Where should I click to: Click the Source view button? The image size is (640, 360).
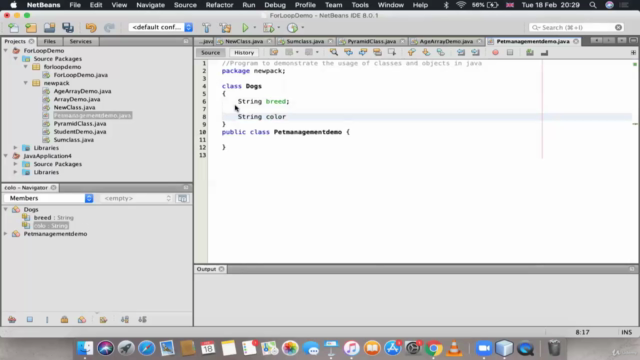(211, 52)
